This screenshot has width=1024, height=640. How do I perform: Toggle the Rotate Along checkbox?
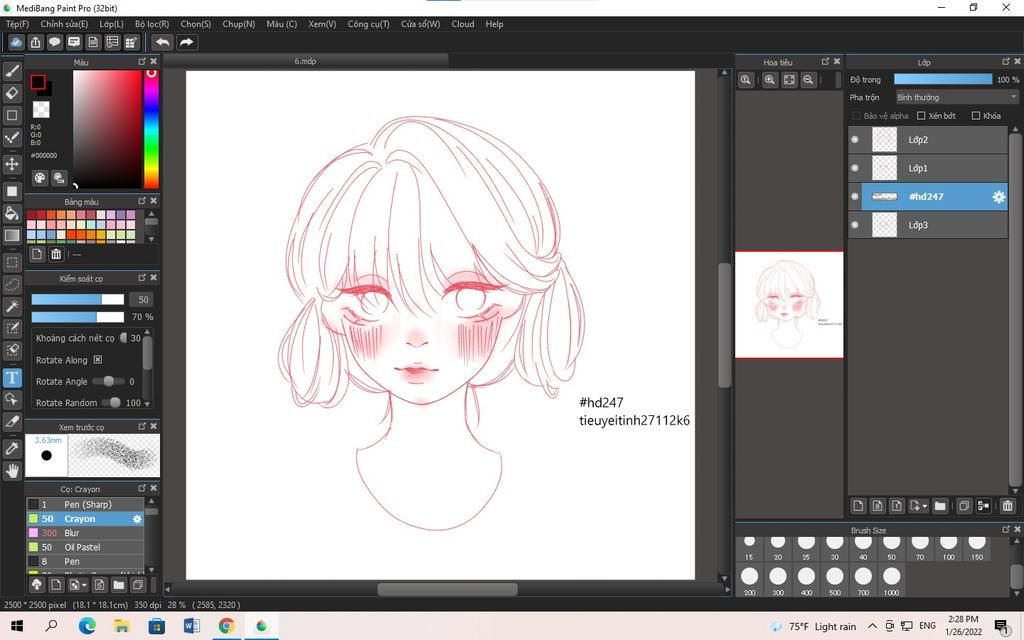coord(97,360)
